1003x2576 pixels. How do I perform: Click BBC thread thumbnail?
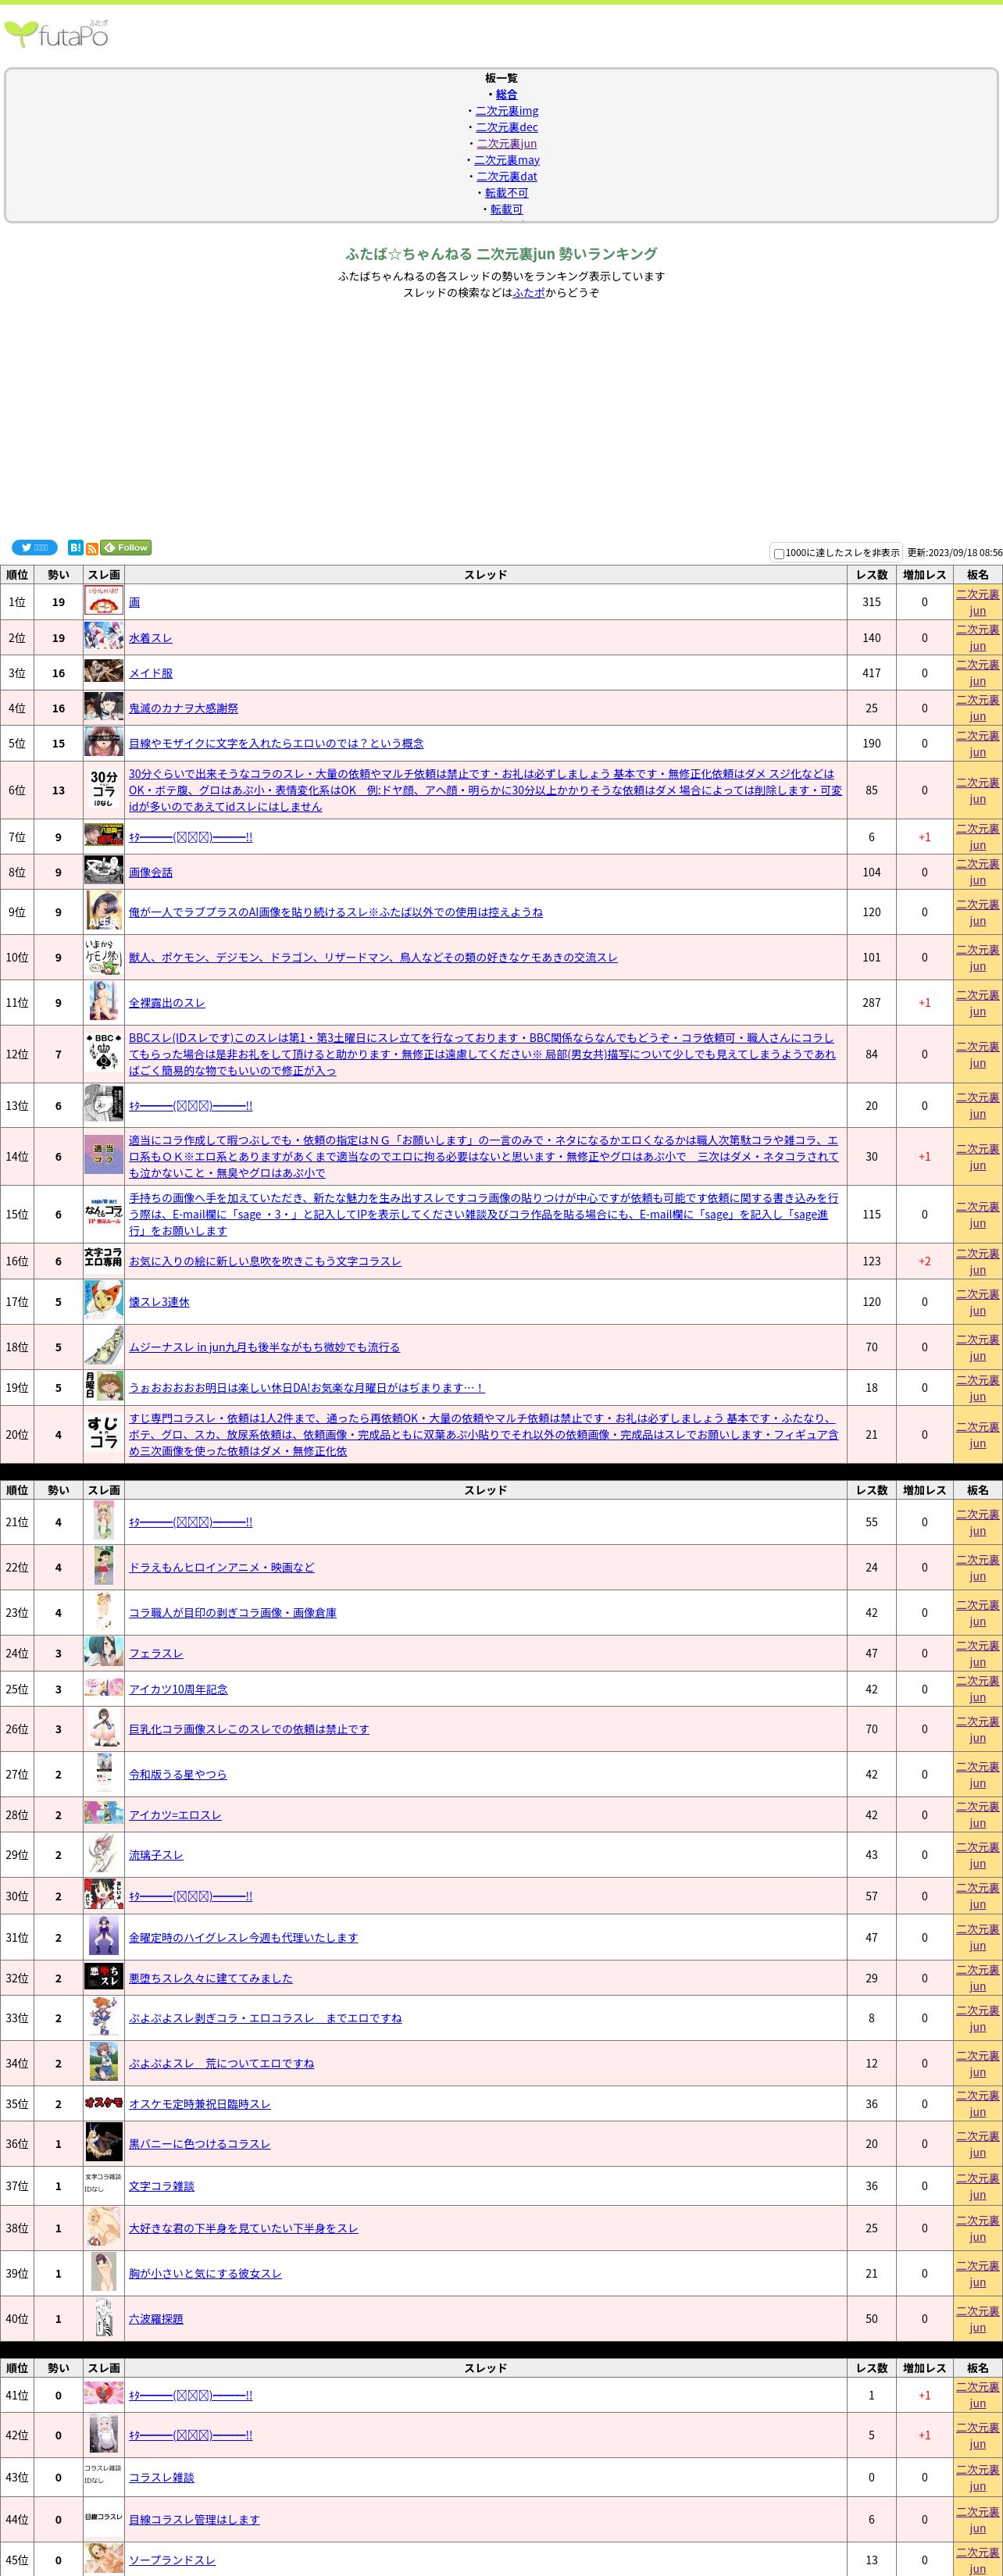(x=104, y=1054)
